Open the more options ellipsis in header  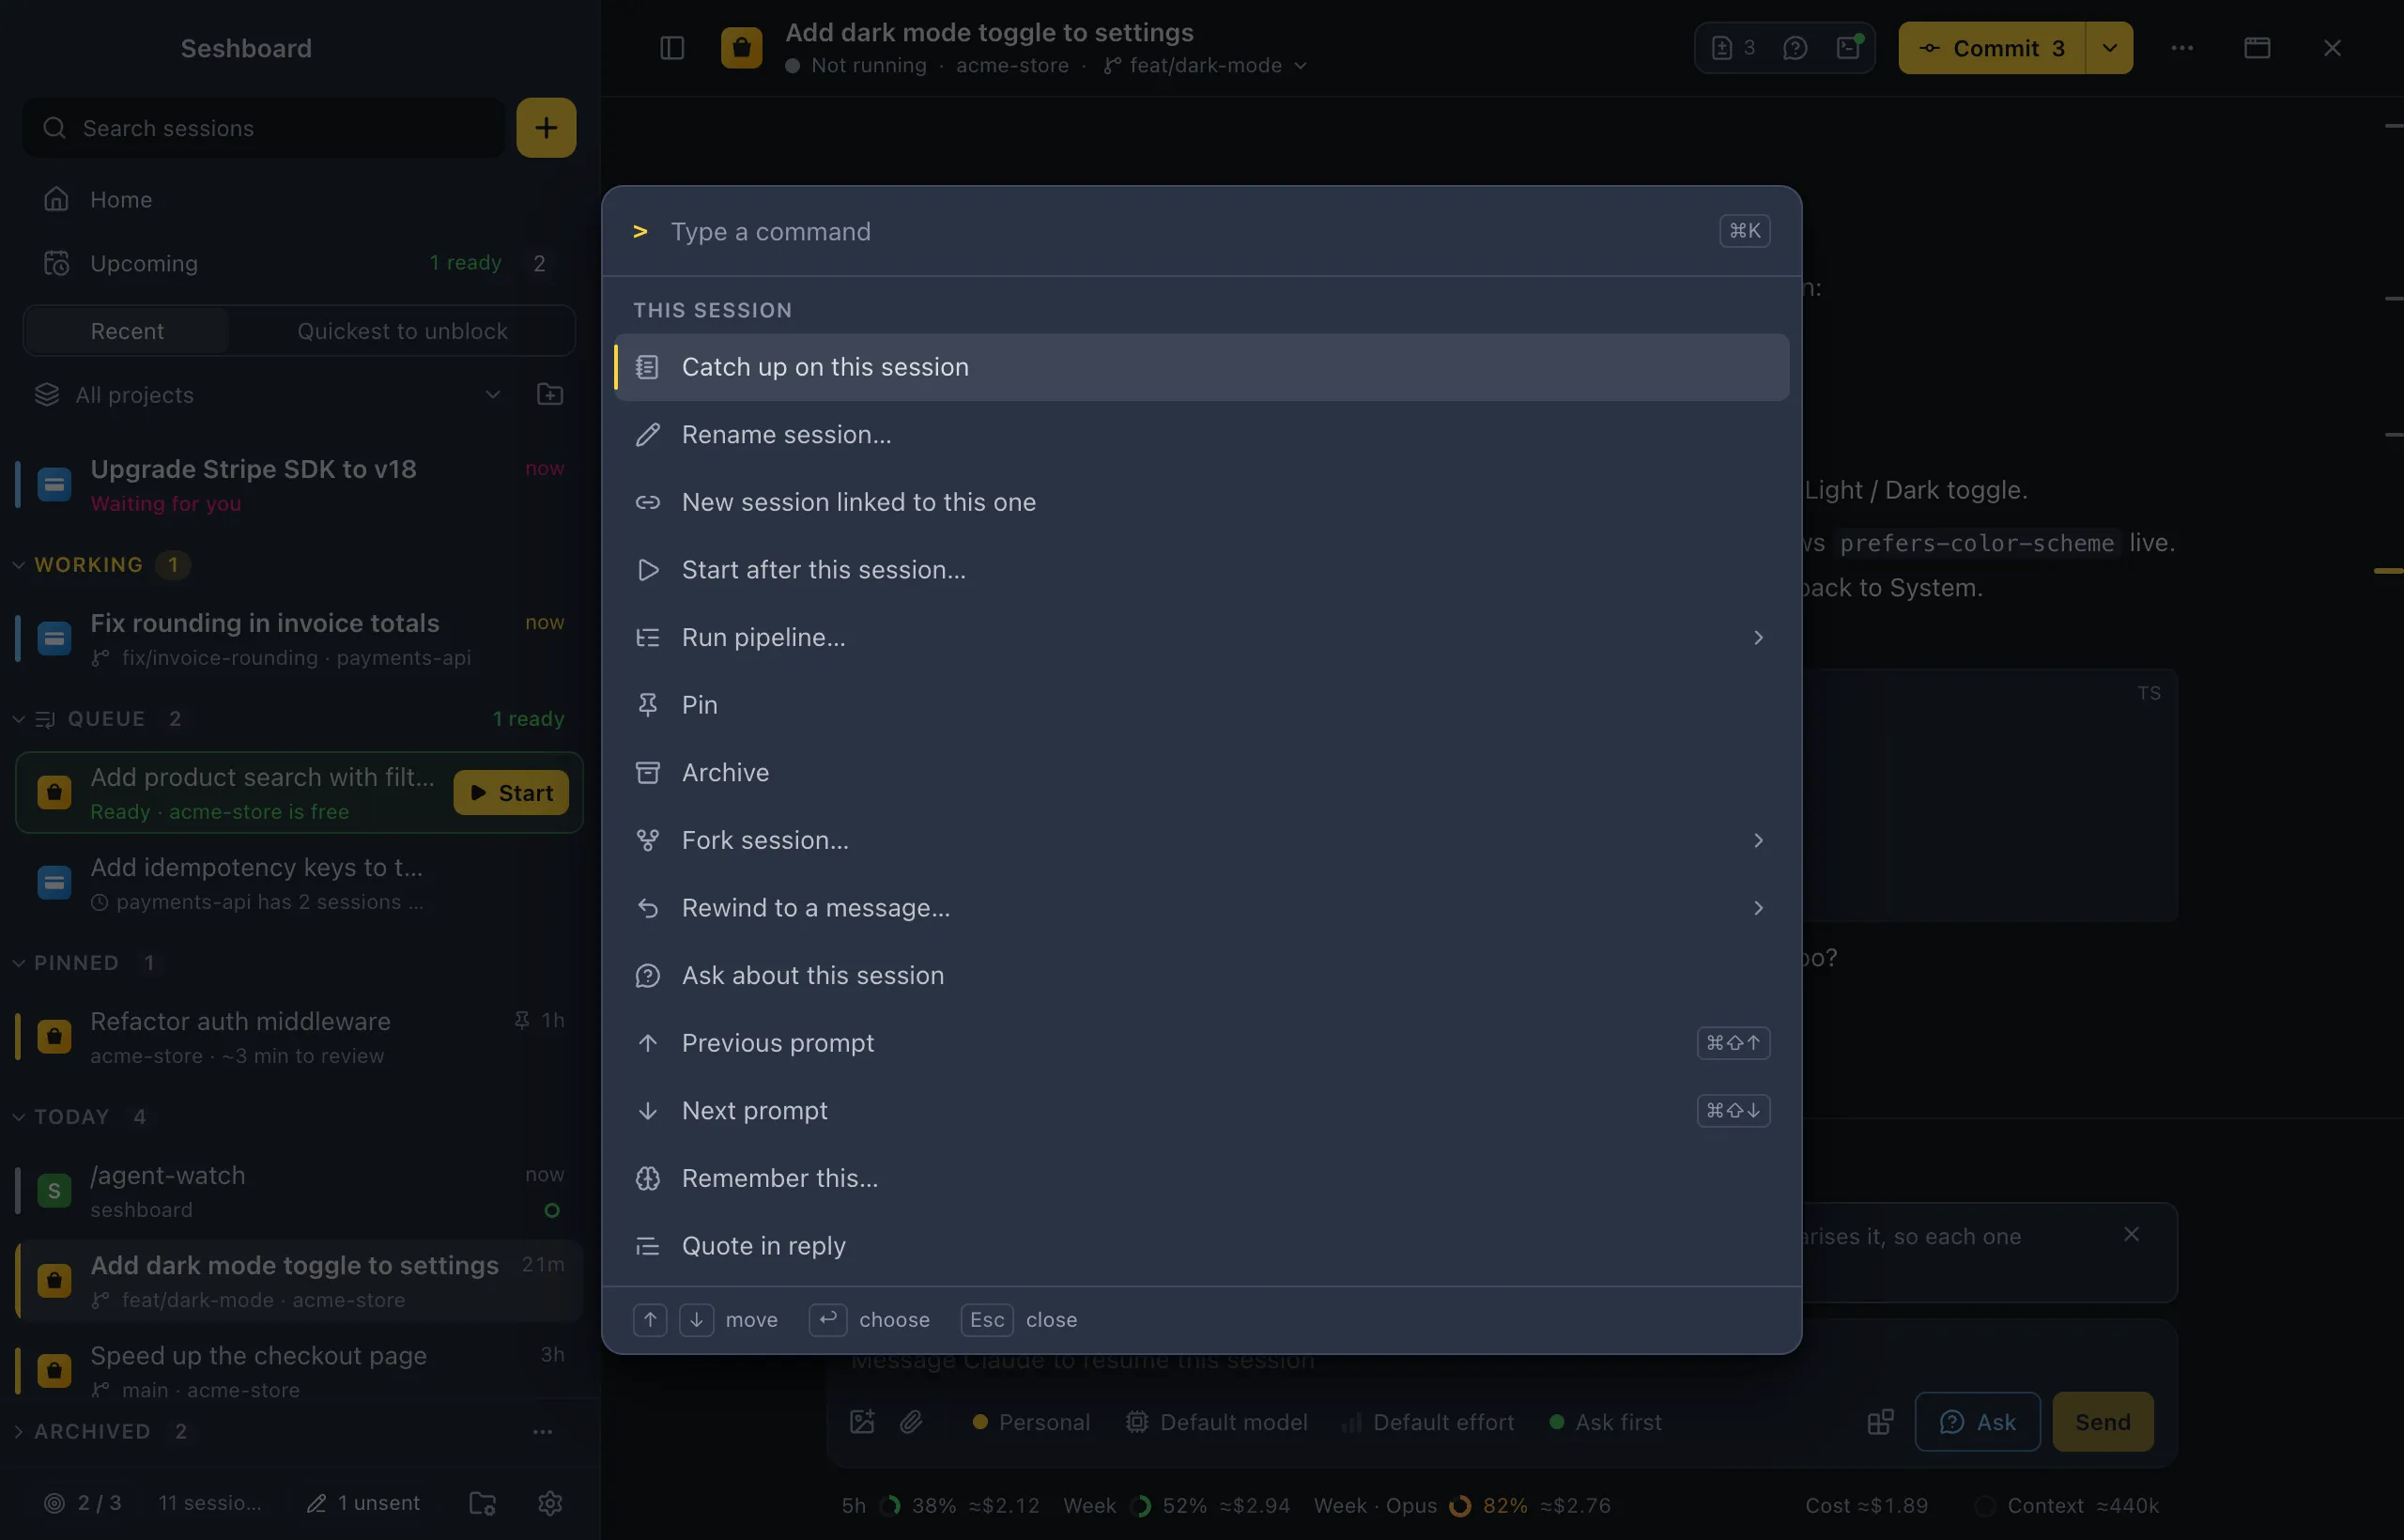click(2182, 48)
